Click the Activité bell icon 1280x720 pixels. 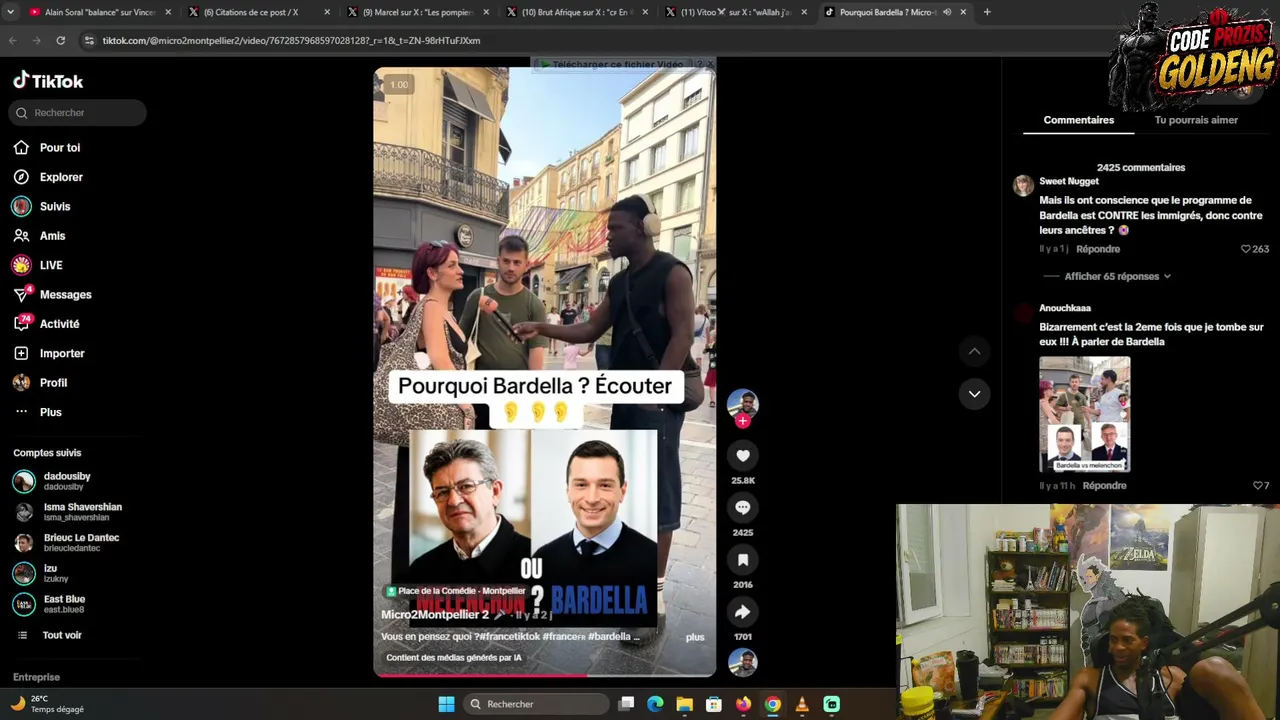(21, 324)
